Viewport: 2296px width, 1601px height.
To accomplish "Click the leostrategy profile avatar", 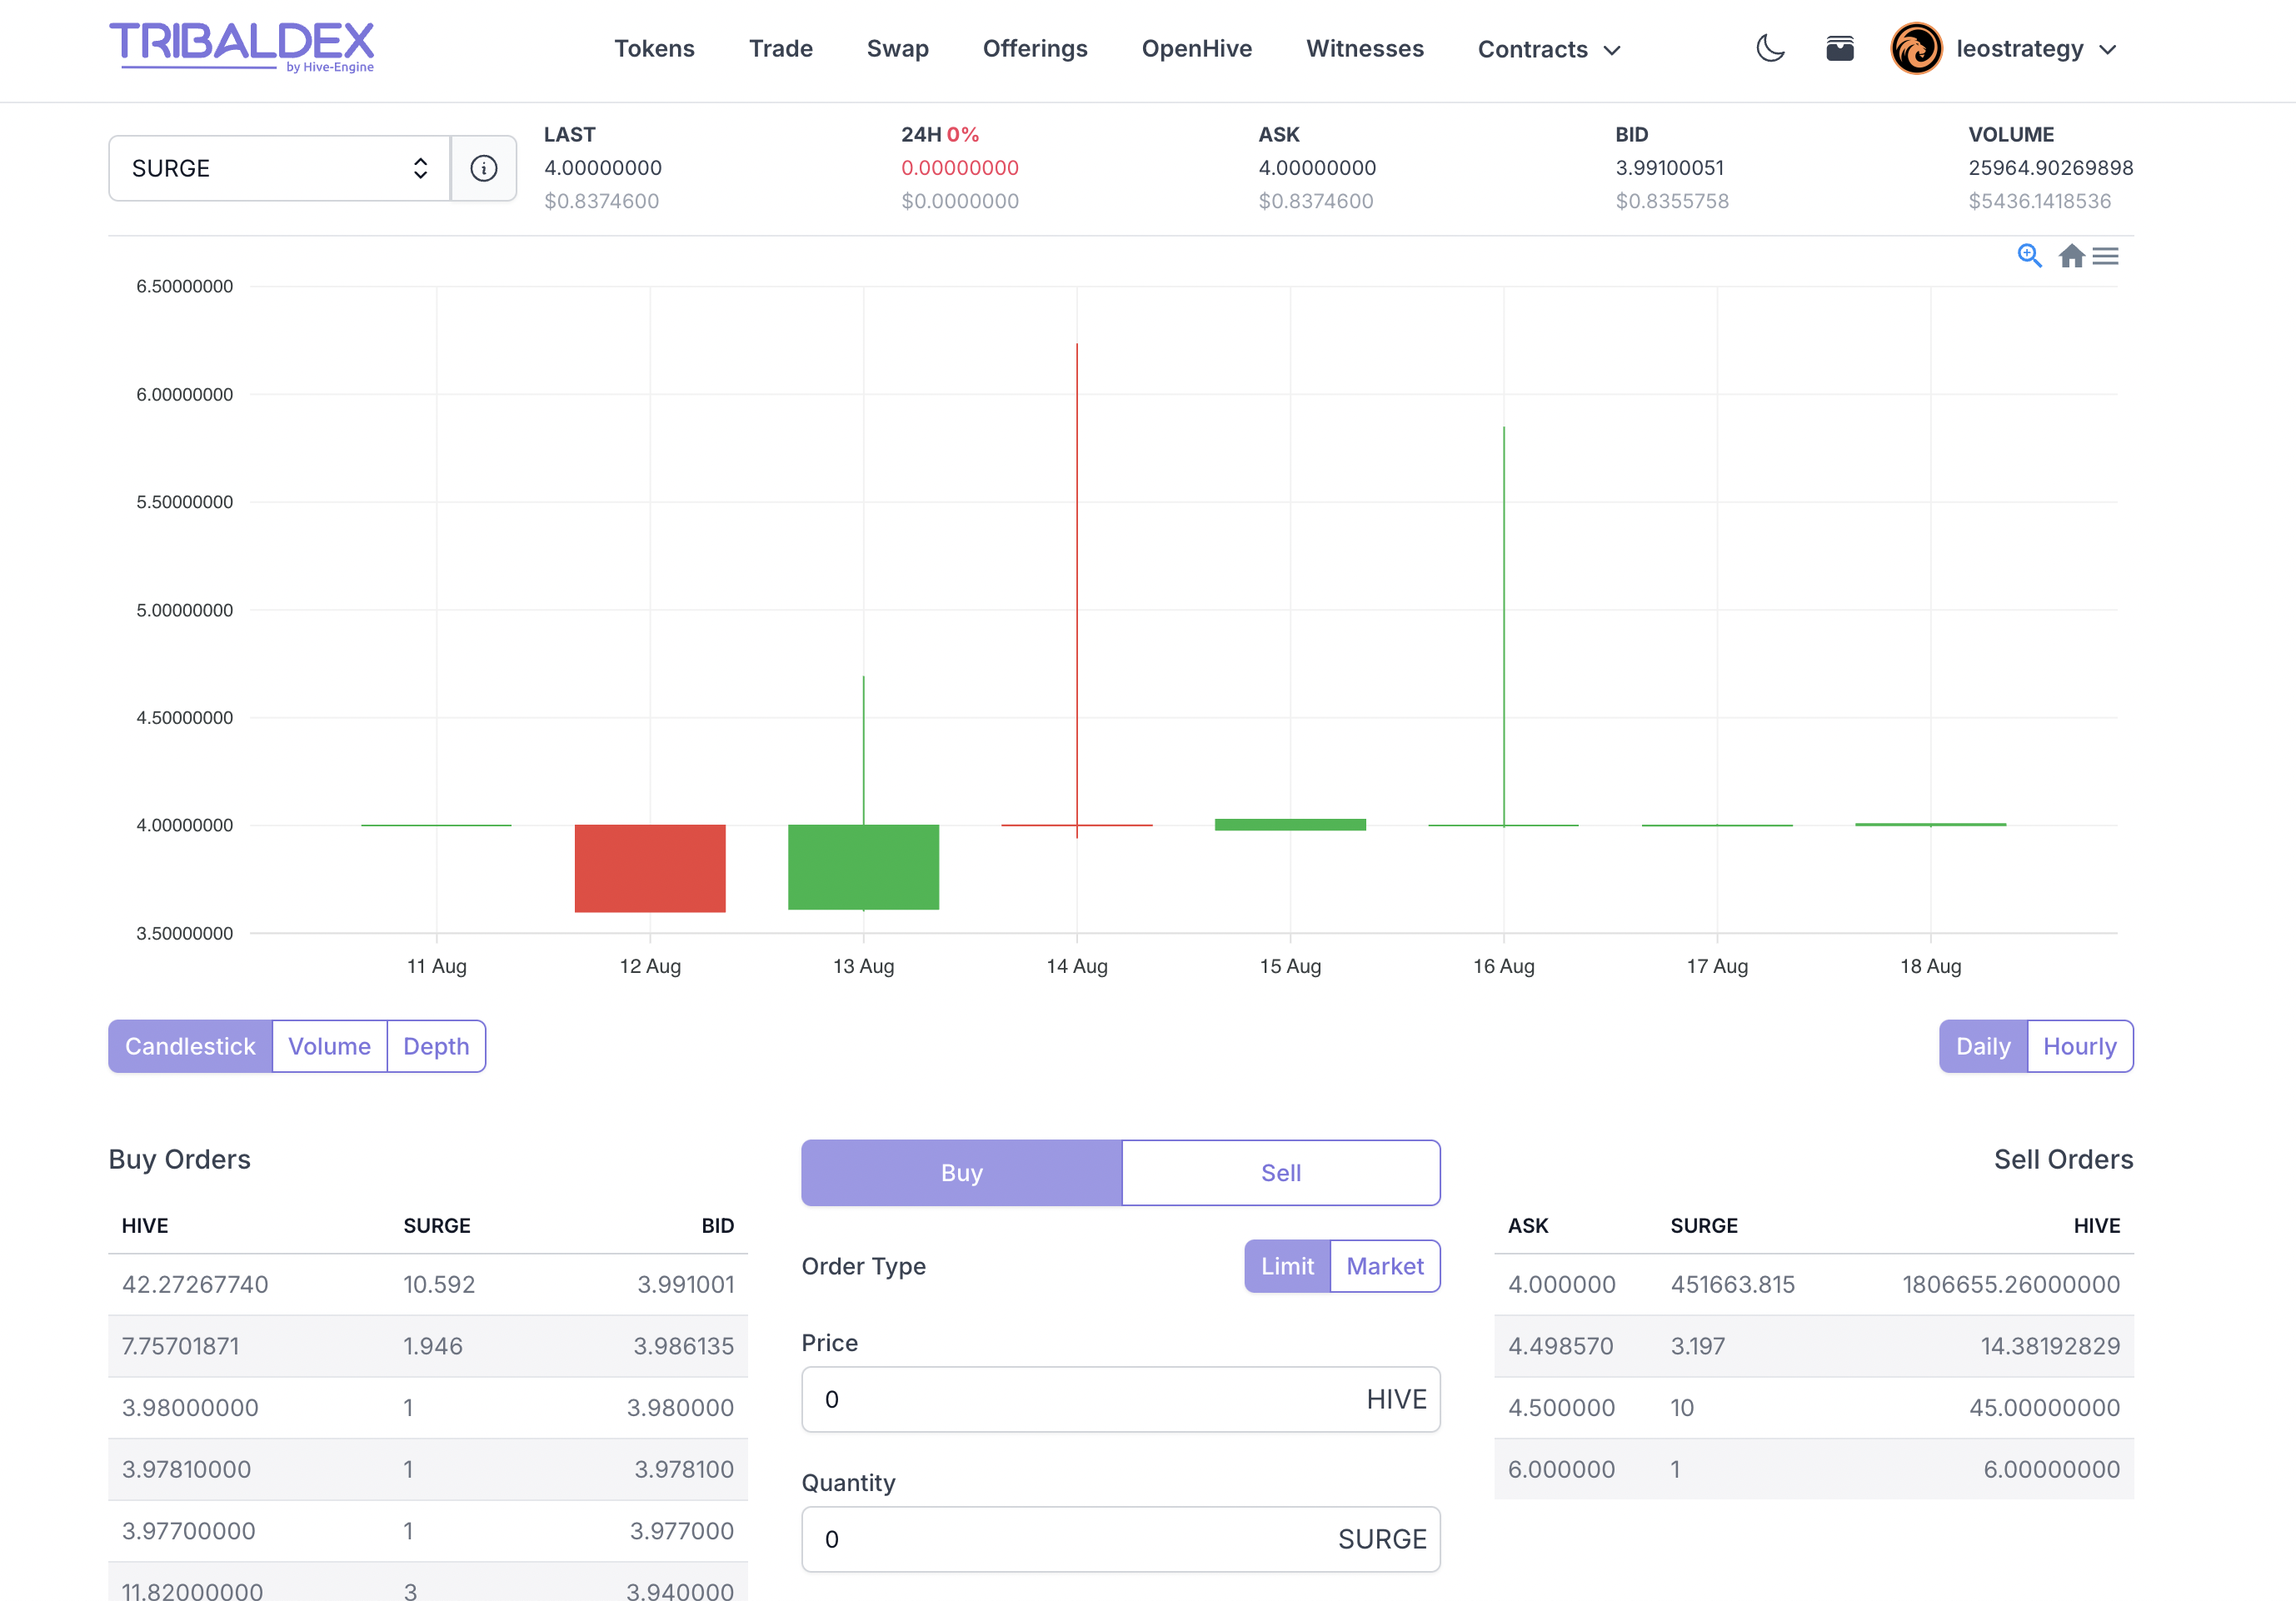I will [1916, 48].
